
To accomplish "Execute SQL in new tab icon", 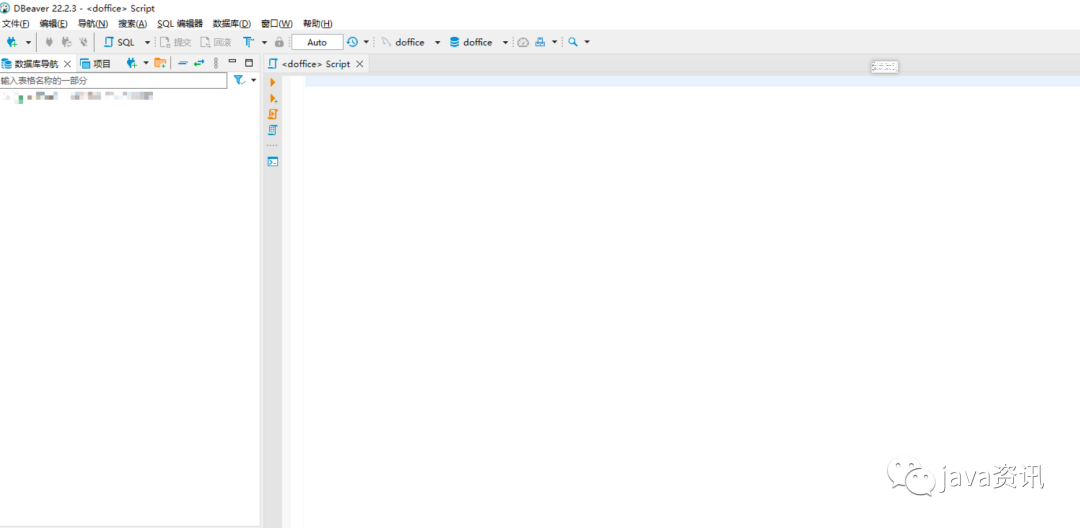I will coord(273,98).
